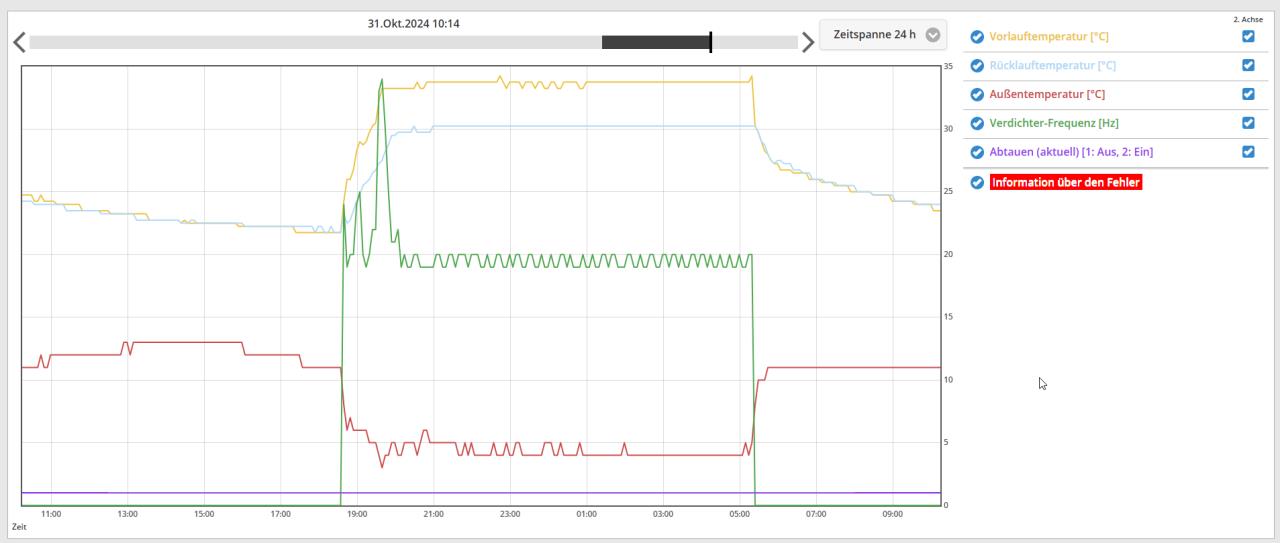The width and height of the screenshot is (1280, 543).
Task: Click the 13:00 time axis label
Action: pos(128,514)
